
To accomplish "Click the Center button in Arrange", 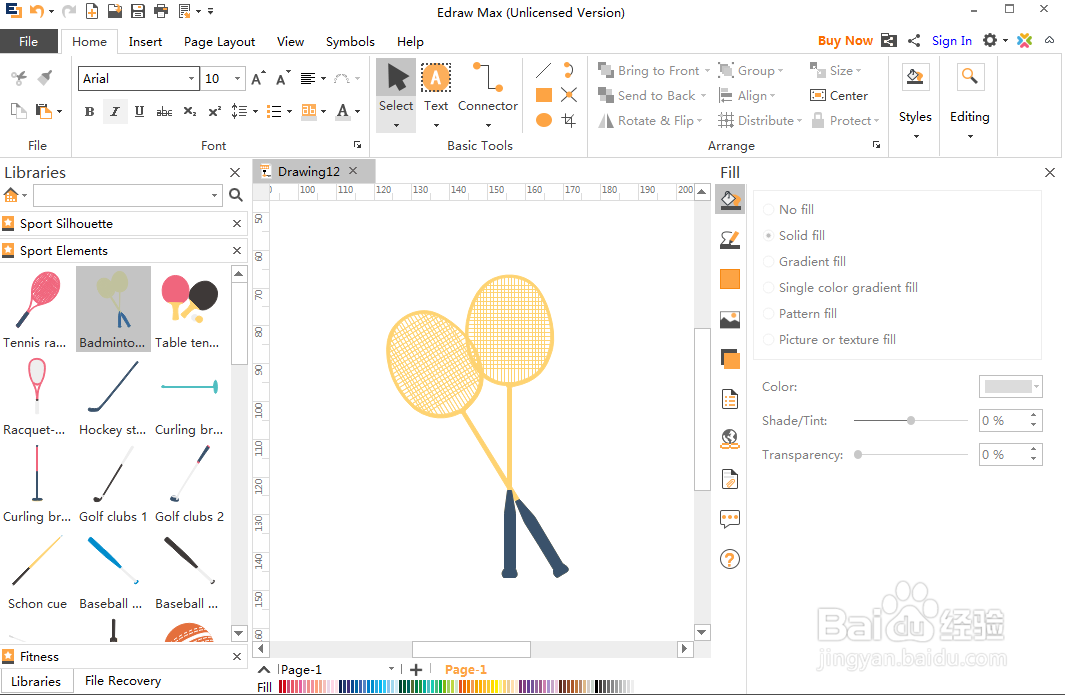I will 840,96.
